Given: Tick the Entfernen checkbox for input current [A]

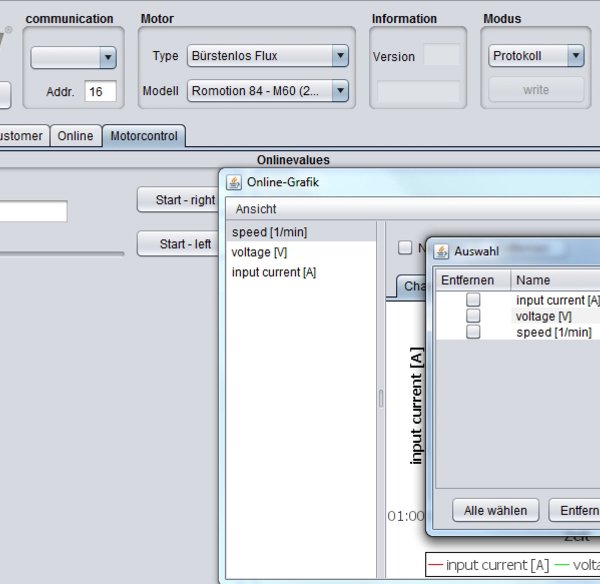Looking at the screenshot, I should 473,300.
